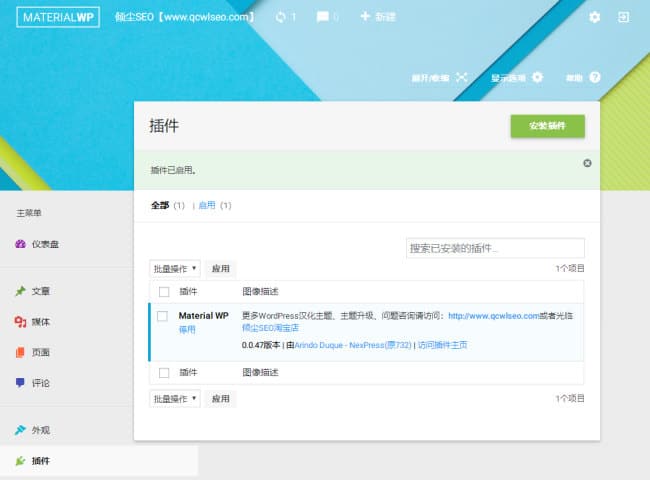Check the Material WP plugin checkbox
Viewport: 650px width, 480px height.
162,316
